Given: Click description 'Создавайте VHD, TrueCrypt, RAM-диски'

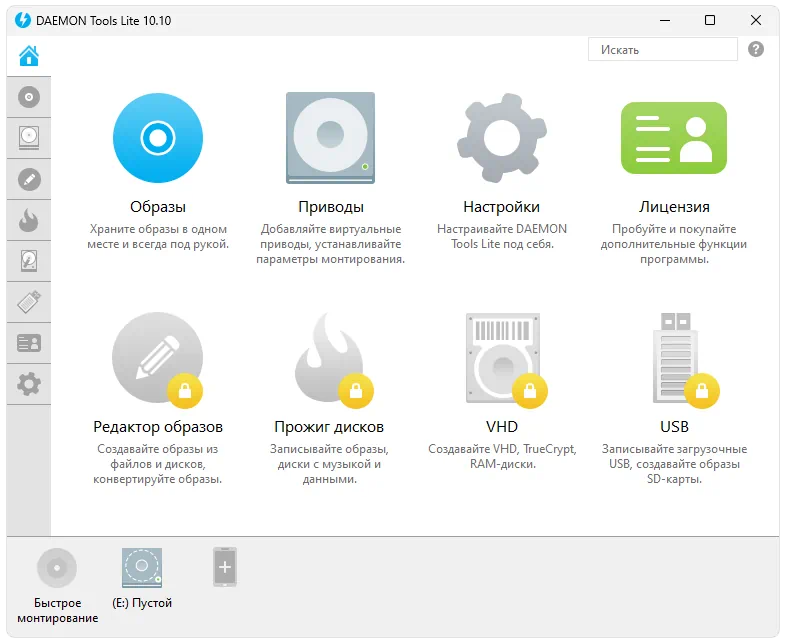Looking at the screenshot, I should point(502,456).
